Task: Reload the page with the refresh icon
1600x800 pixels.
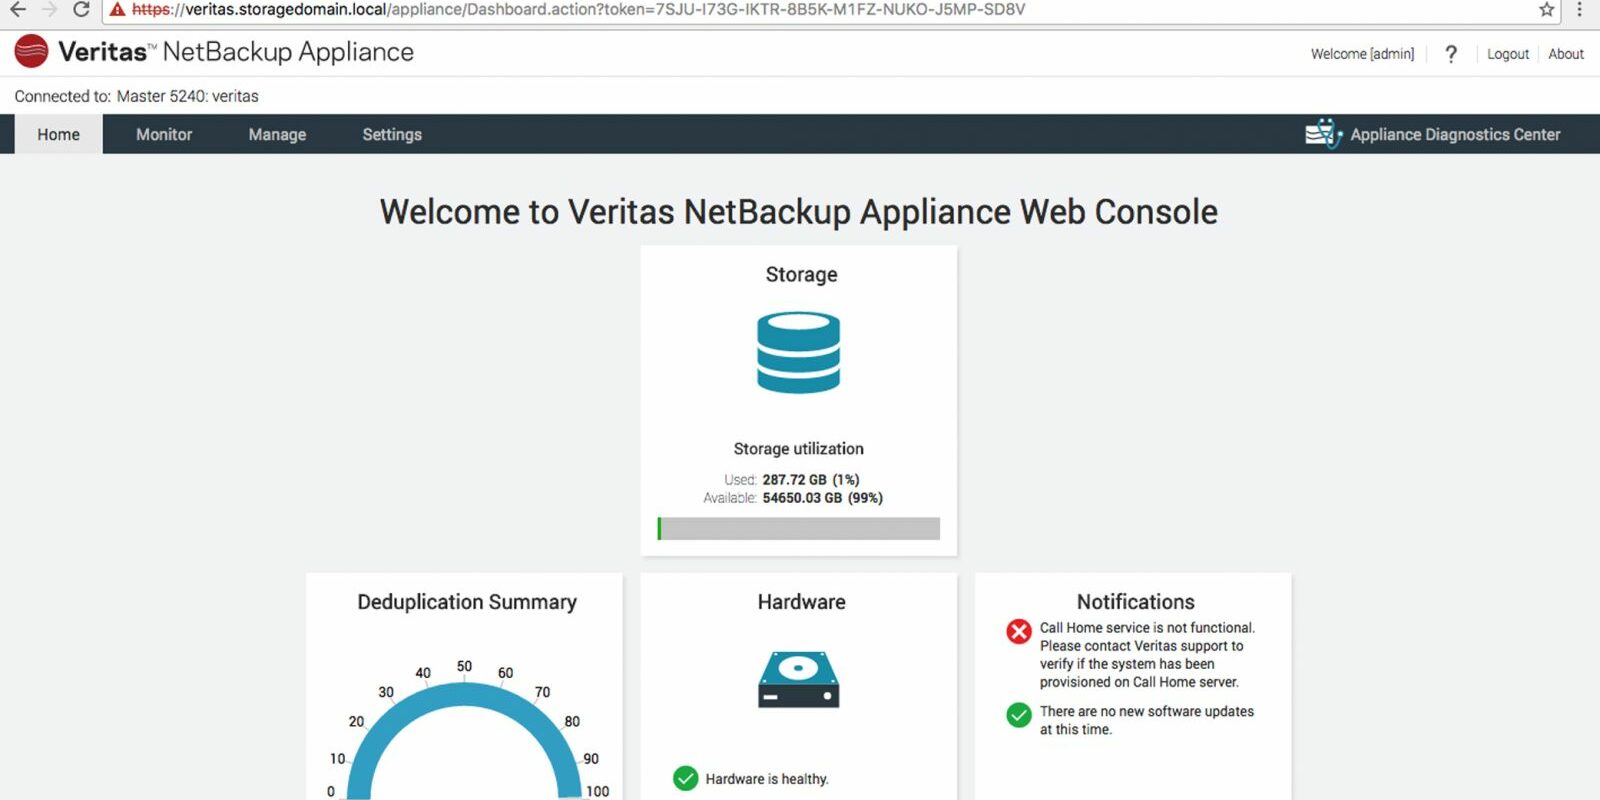Action: (82, 10)
